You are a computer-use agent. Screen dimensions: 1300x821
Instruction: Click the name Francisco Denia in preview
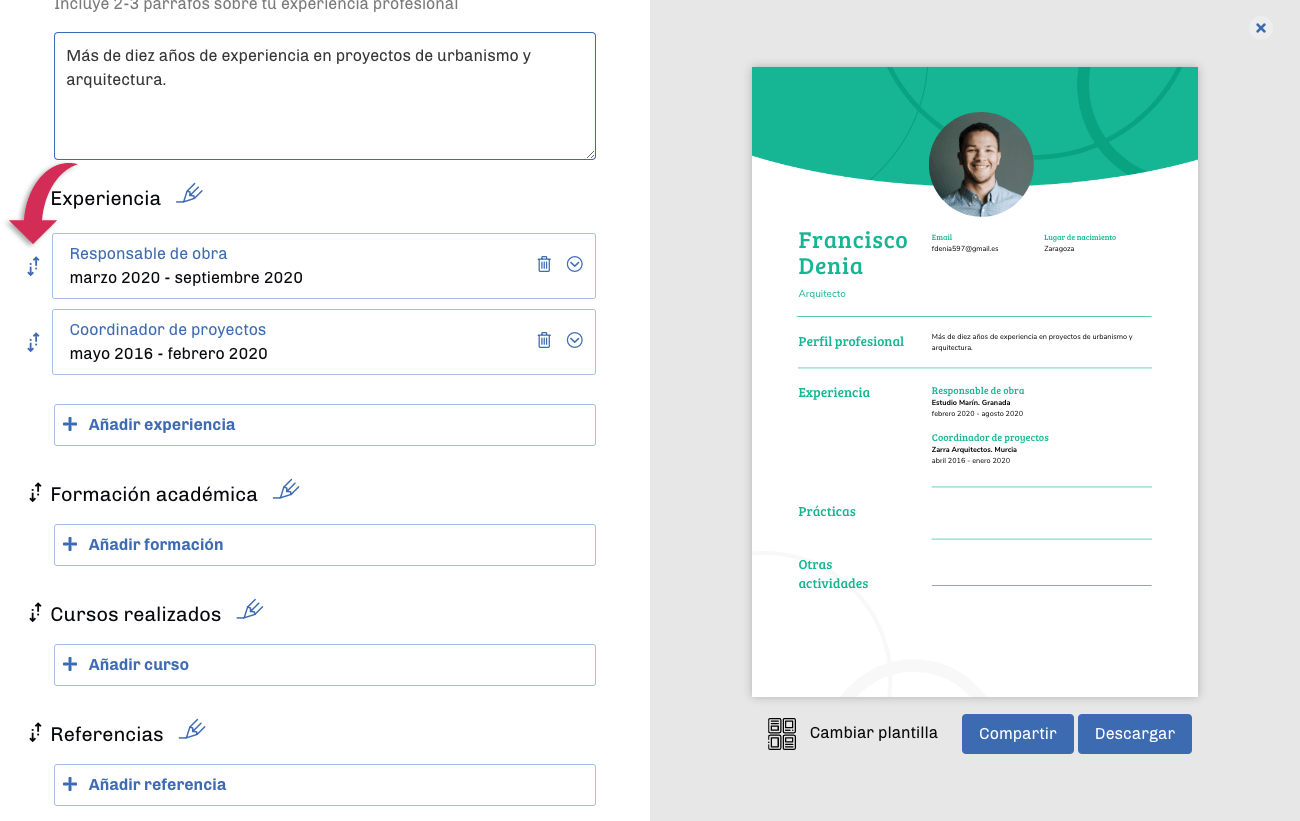(x=853, y=253)
